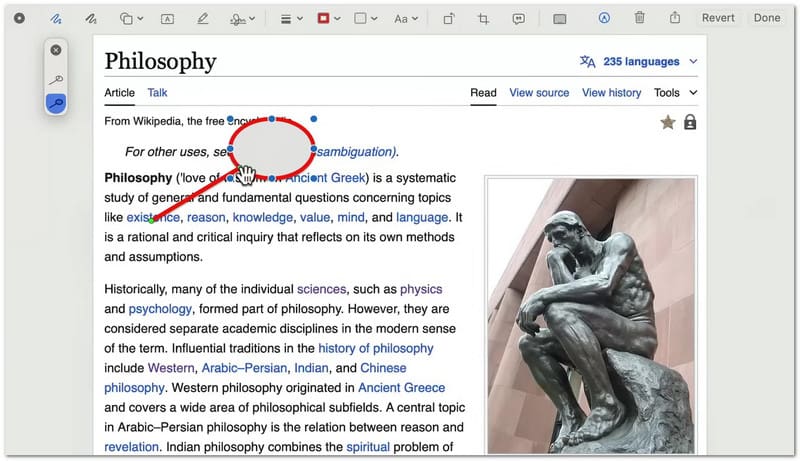
Task: Click the Revert button
Action: pyautogui.click(x=718, y=18)
